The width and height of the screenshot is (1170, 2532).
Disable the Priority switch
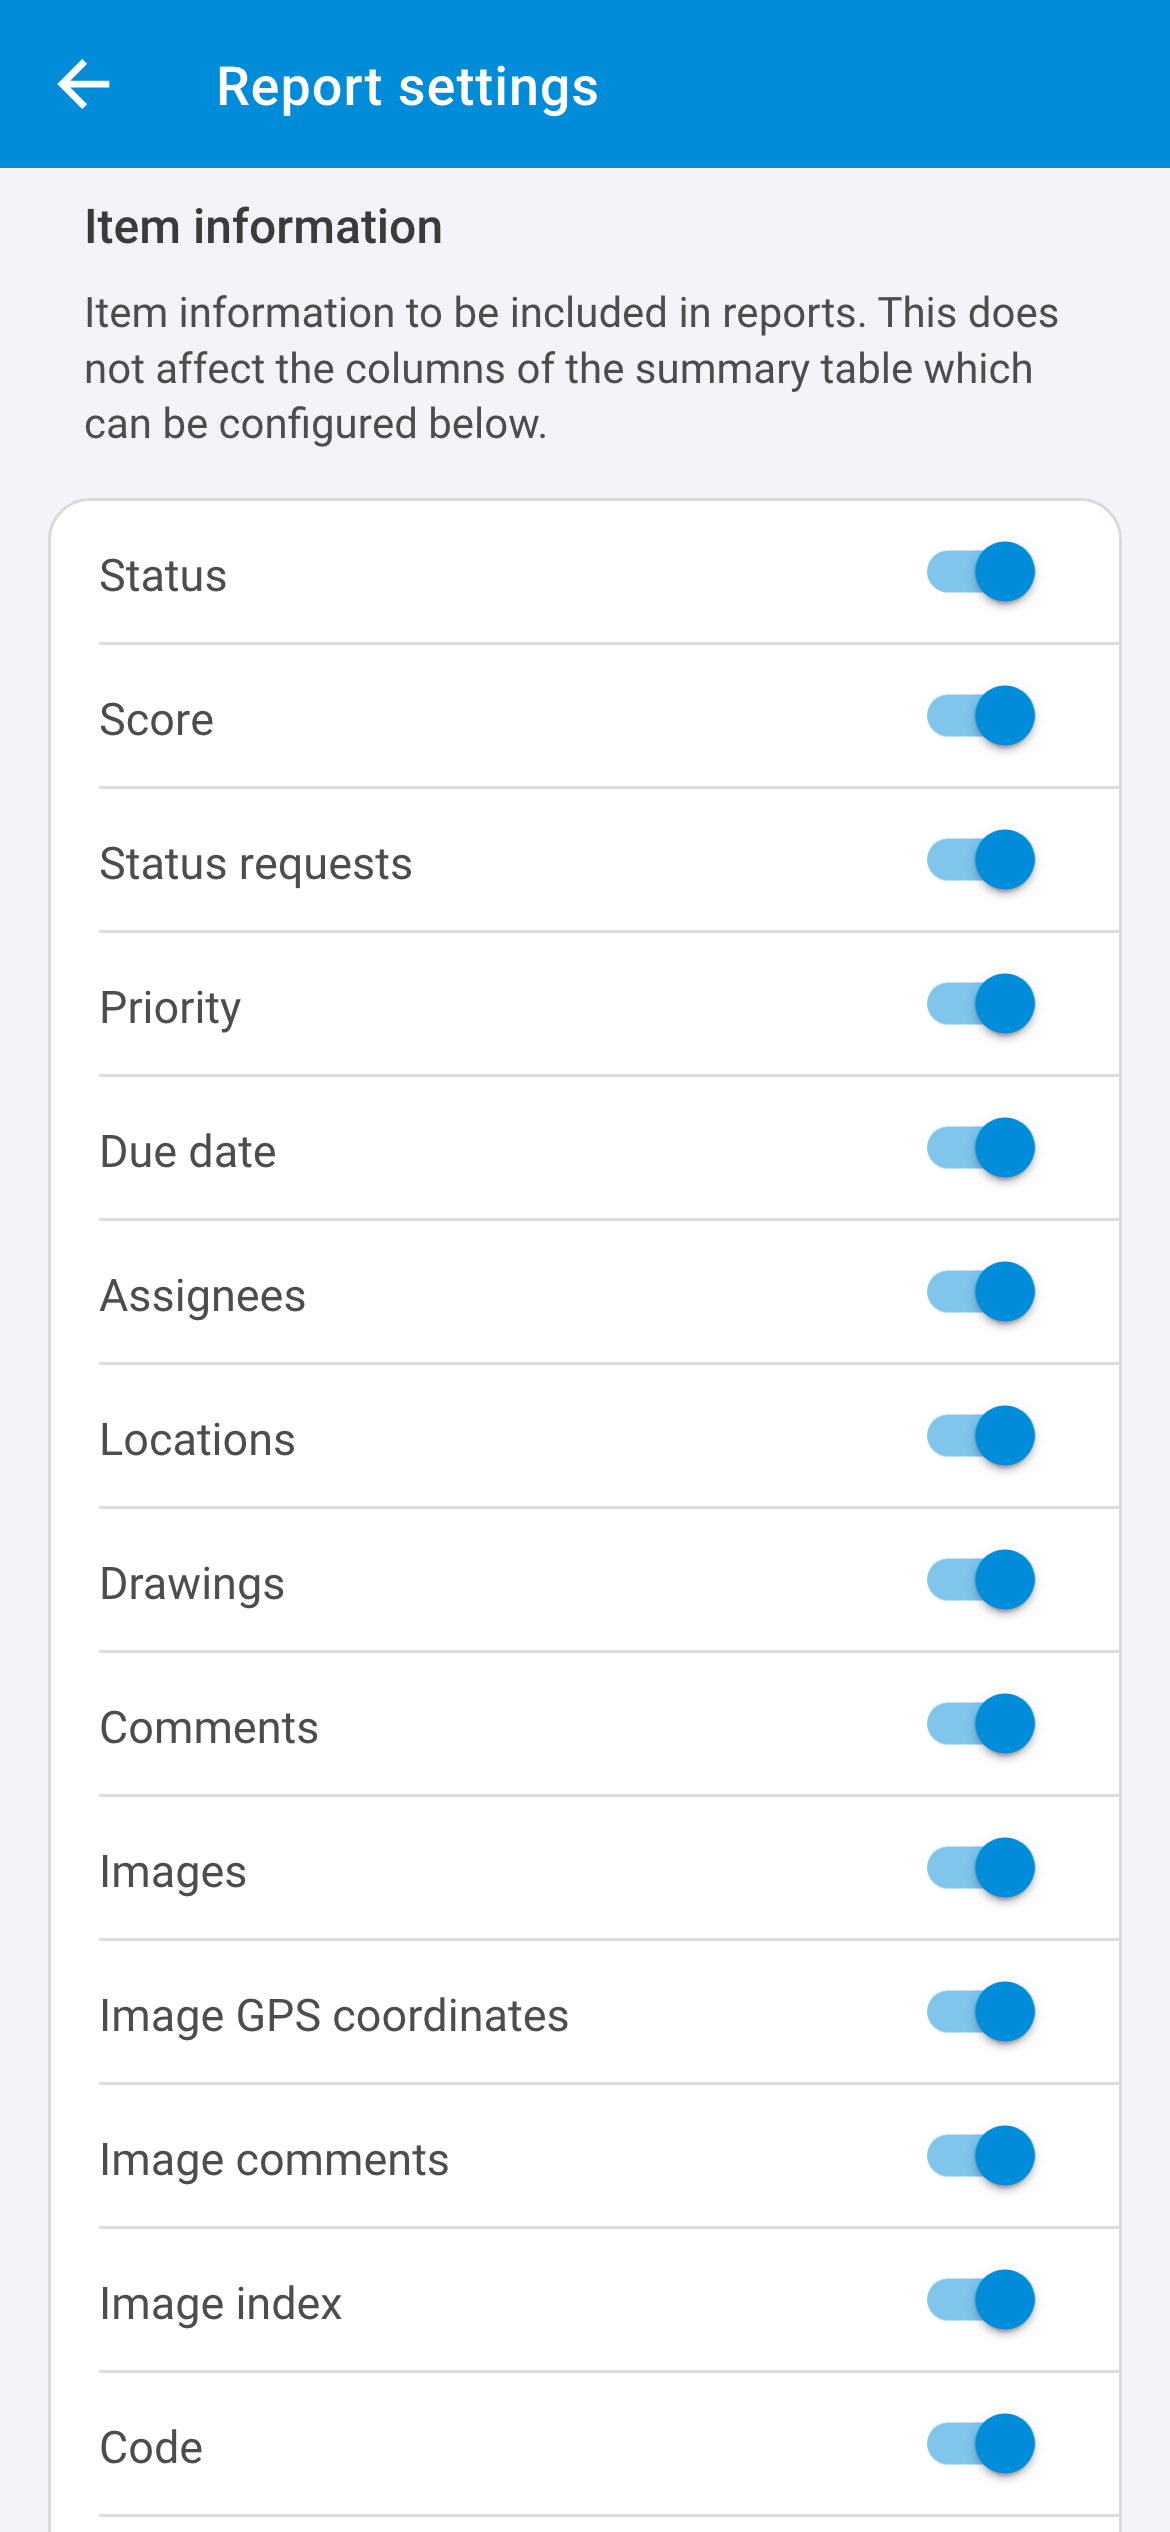pyautogui.click(x=980, y=1005)
